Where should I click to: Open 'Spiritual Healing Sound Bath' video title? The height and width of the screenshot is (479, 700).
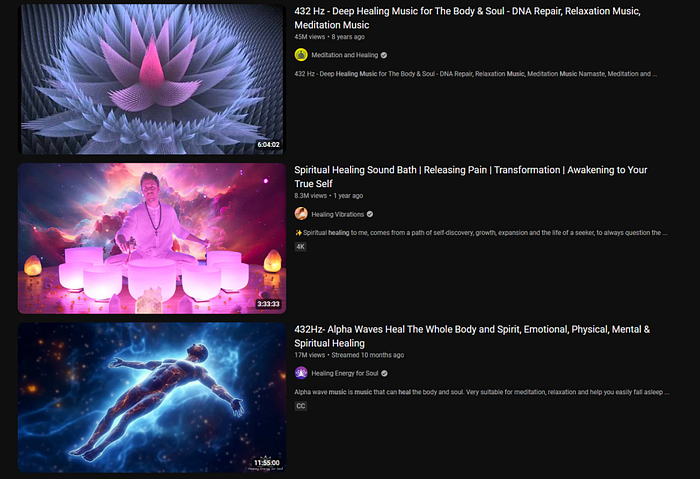[471, 177]
